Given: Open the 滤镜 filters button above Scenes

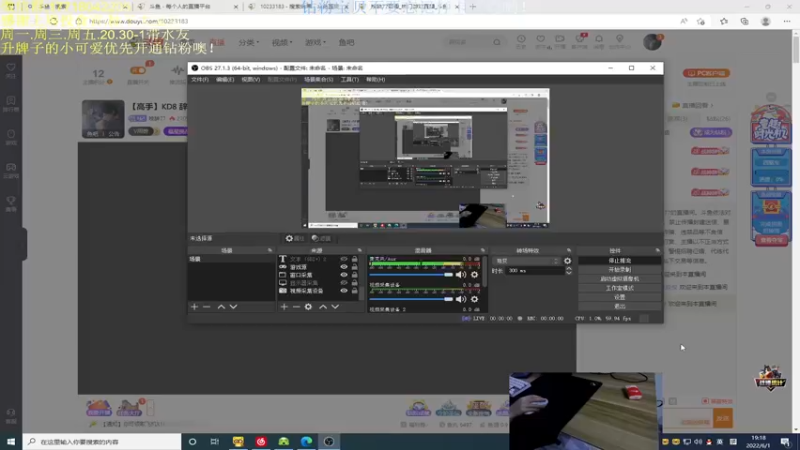Looking at the screenshot, I should point(321,238).
